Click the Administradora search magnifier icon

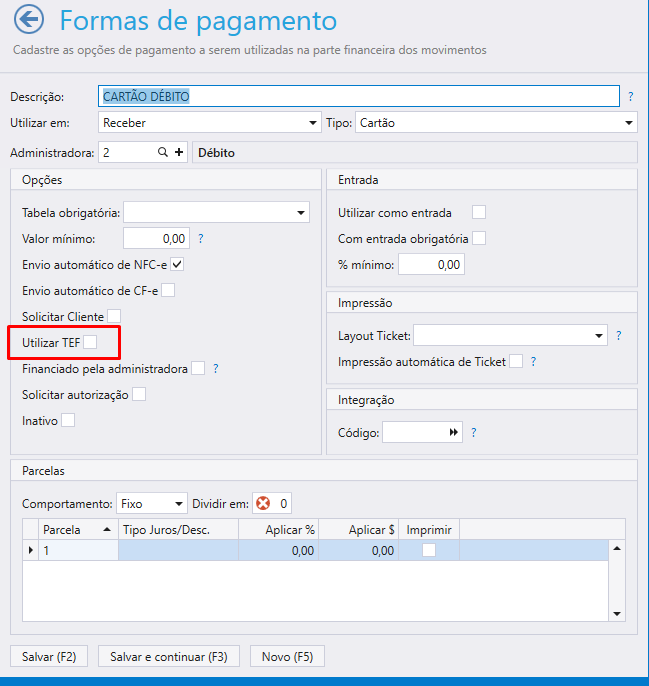click(163, 153)
